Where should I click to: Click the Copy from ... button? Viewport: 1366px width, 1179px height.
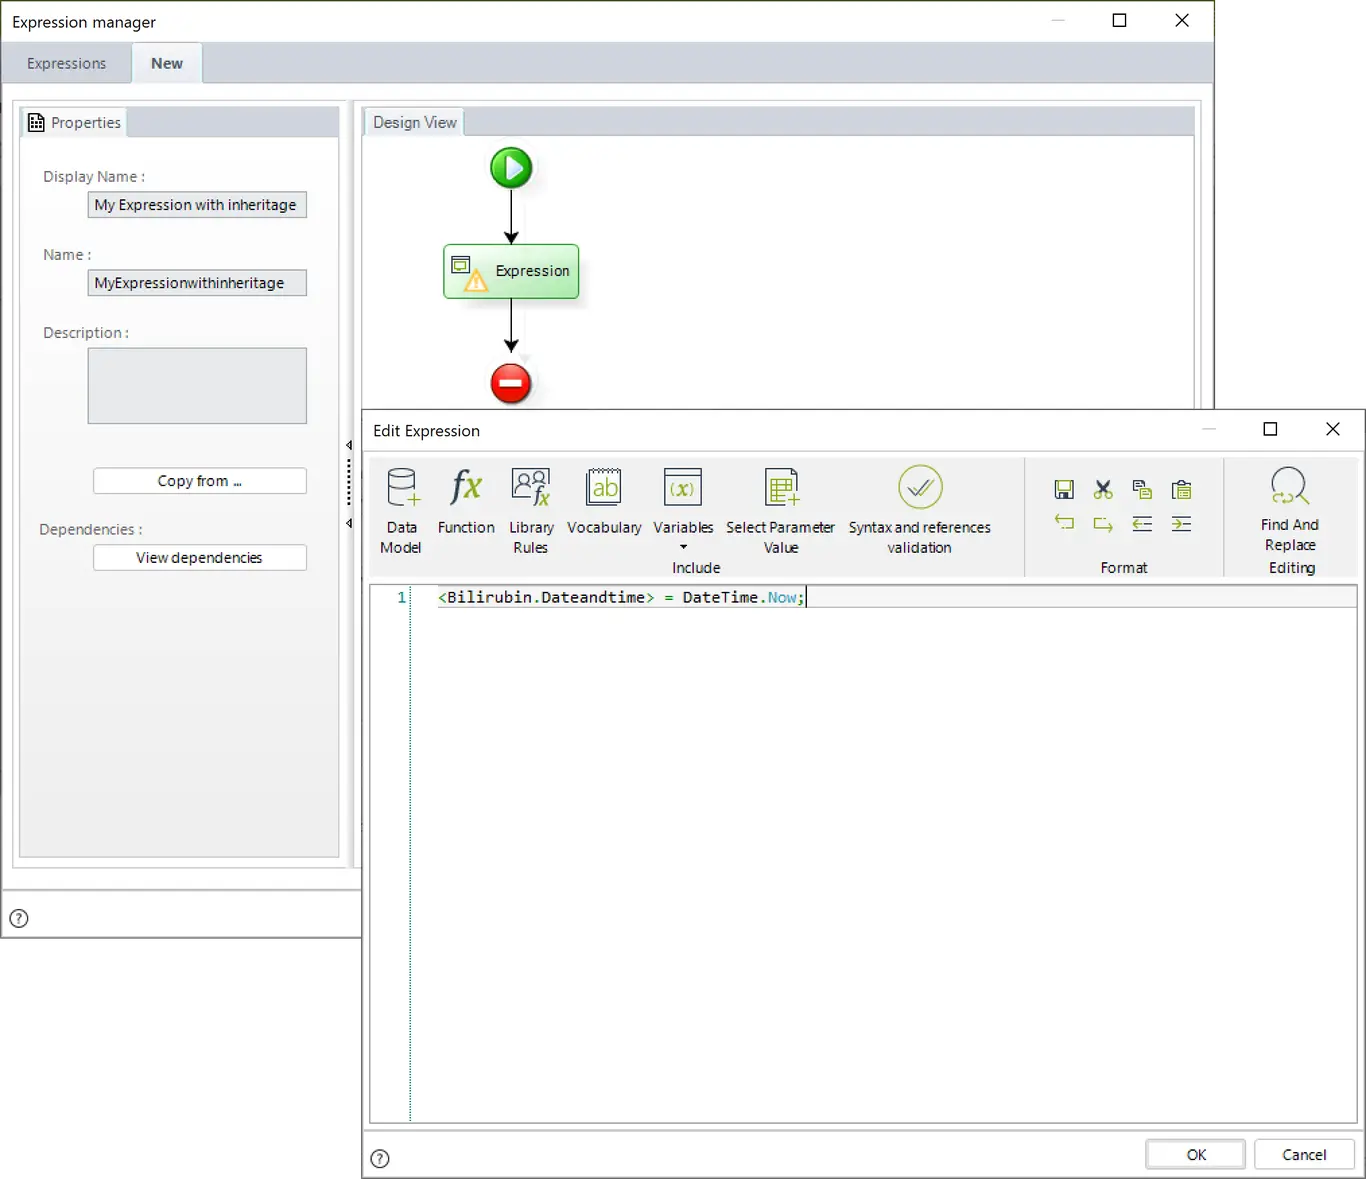point(200,481)
